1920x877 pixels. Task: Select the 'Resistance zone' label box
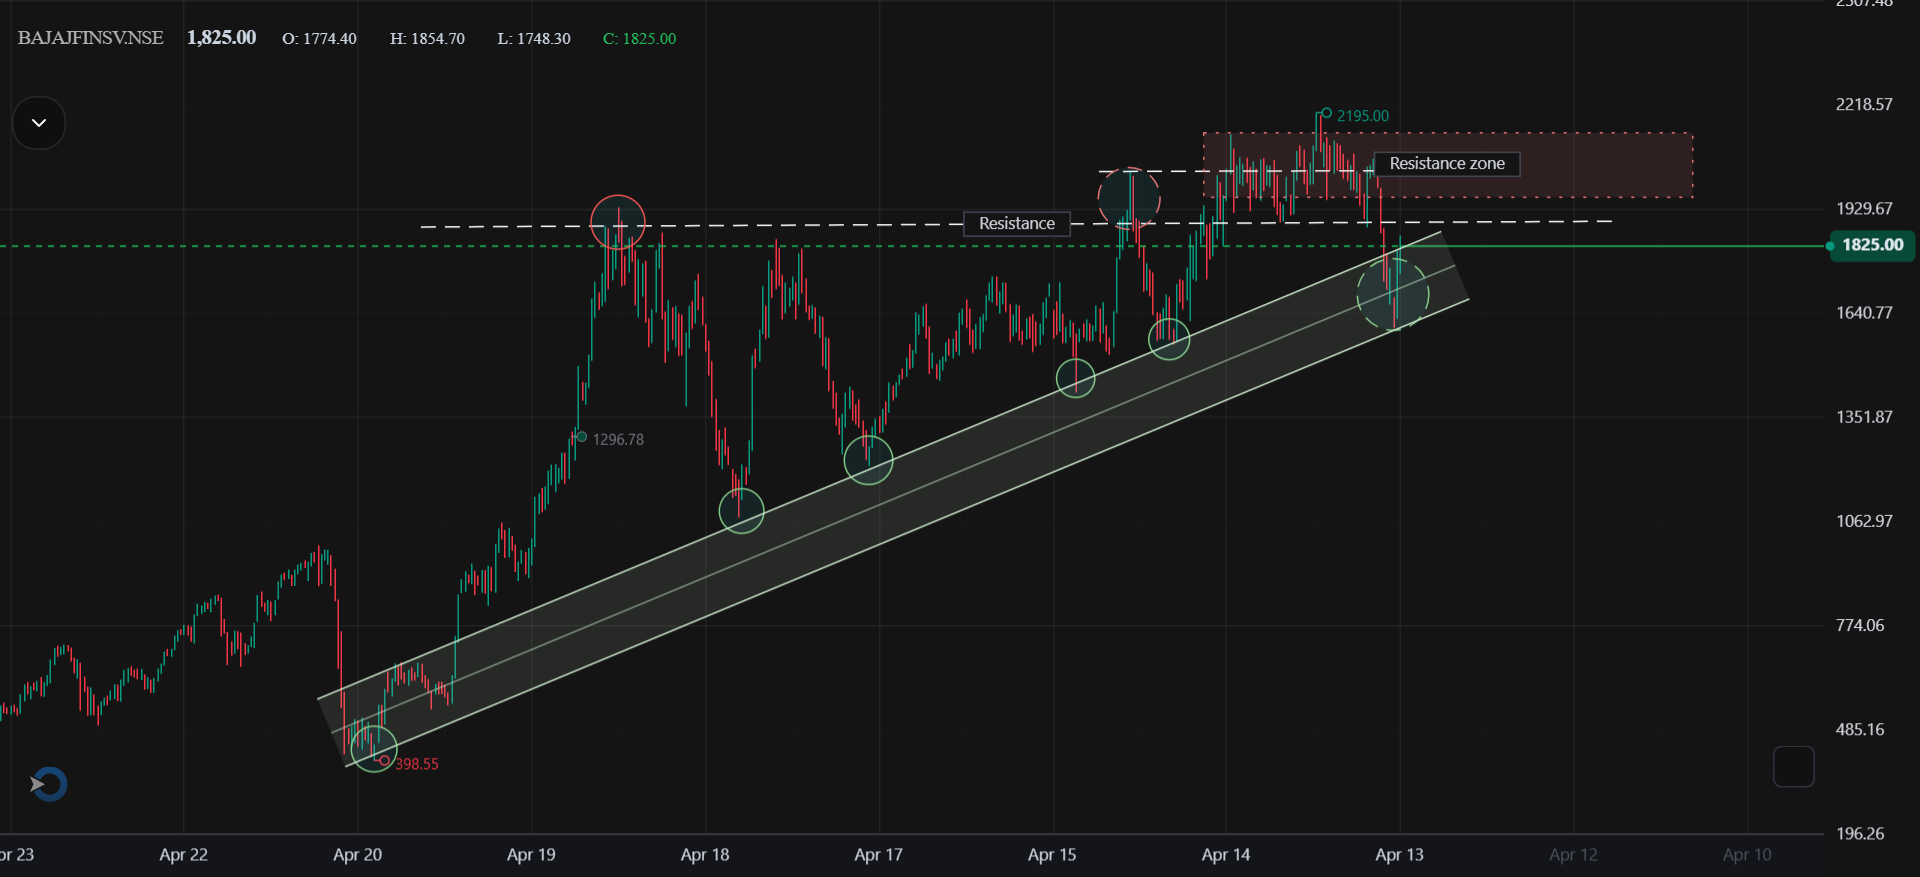[x=1447, y=164]
